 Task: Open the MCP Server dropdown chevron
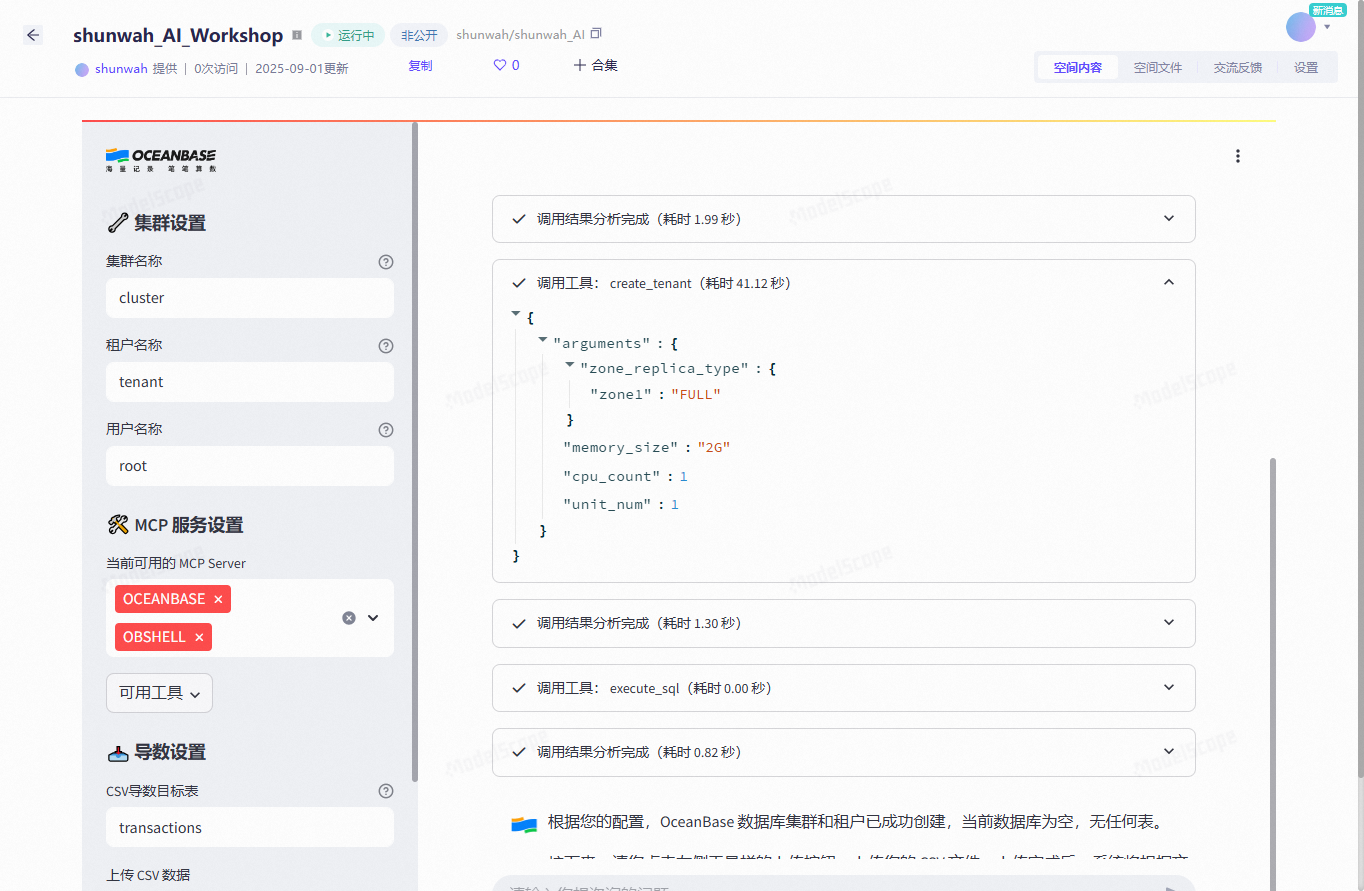pyautogui.click(x=373, y=618)
